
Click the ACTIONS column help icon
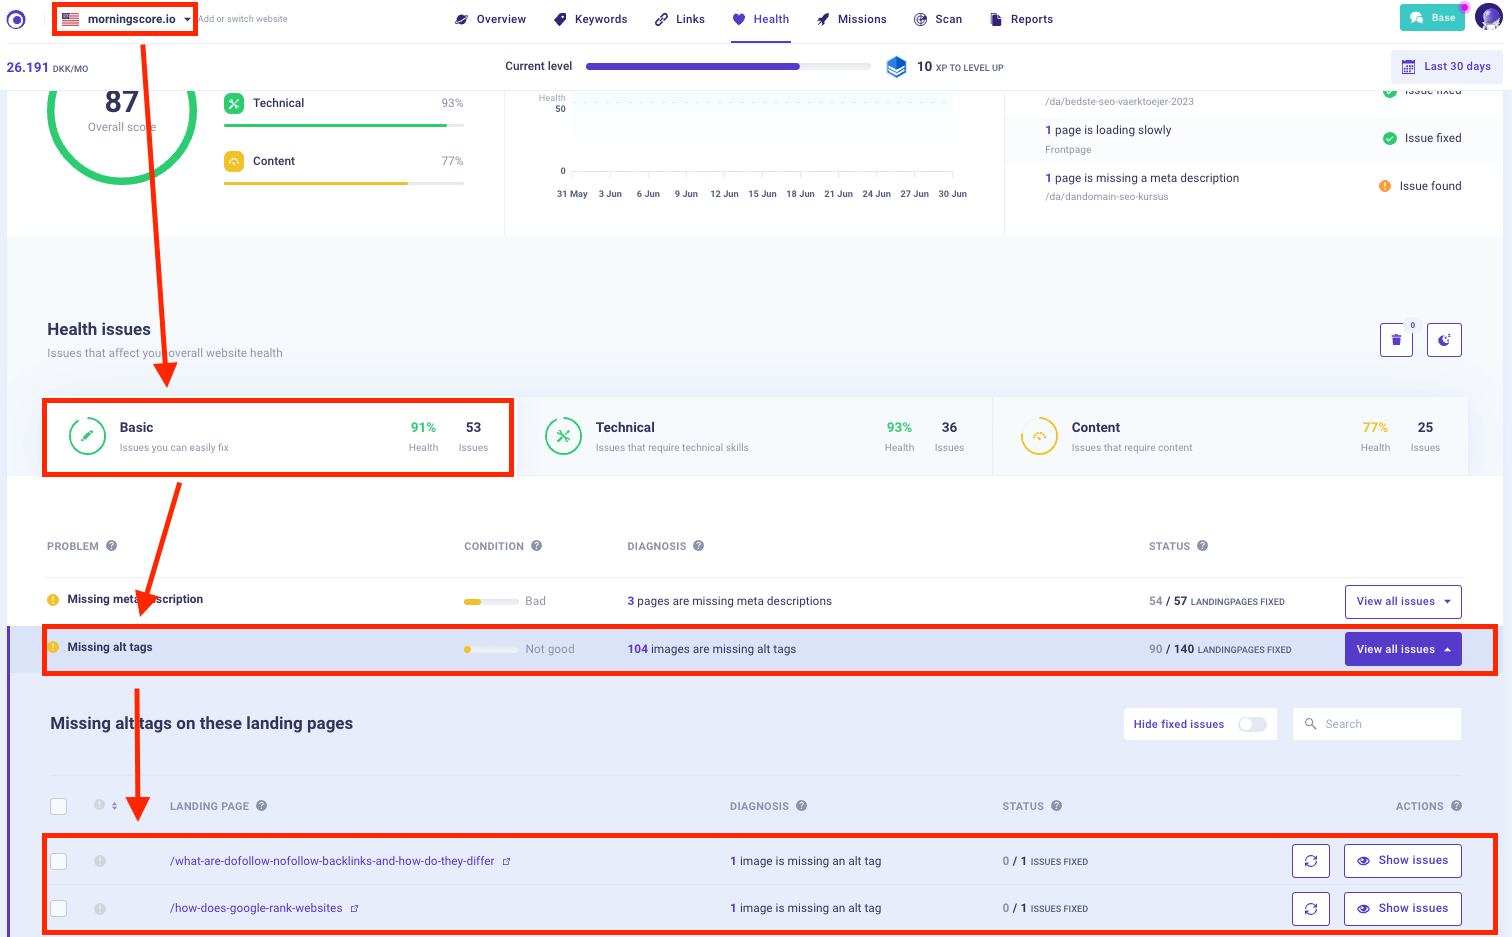pos(1456,806)
